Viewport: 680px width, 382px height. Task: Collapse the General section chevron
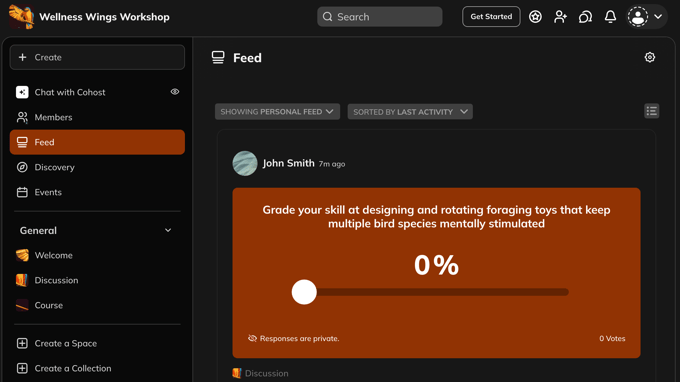(x=168, y=230)
